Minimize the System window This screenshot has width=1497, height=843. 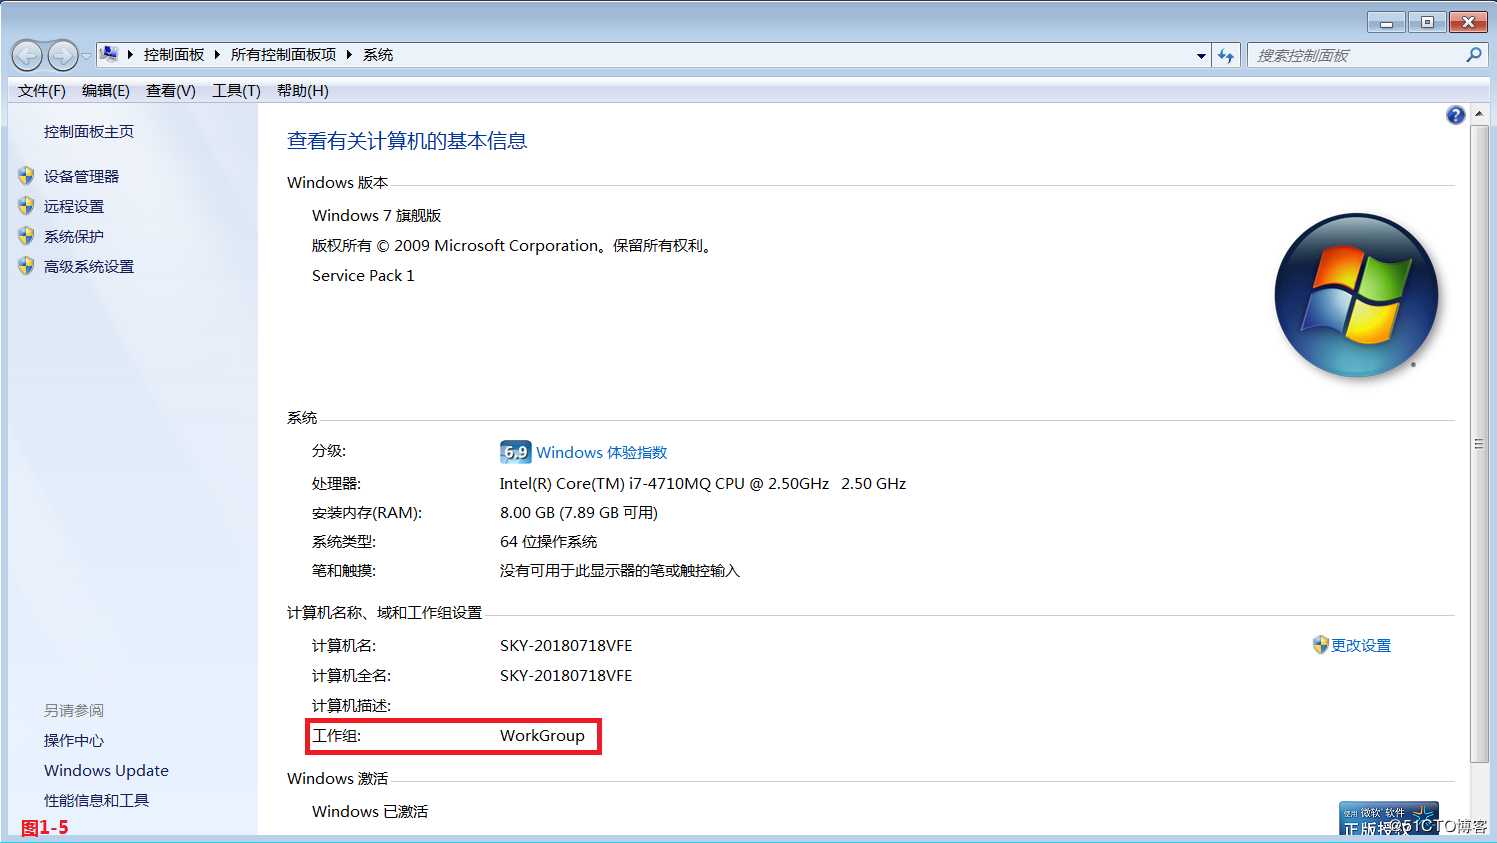point(1386,22)
